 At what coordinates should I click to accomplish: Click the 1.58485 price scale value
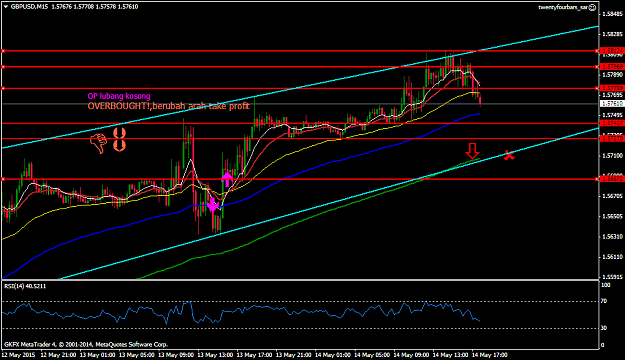point(612,14)
